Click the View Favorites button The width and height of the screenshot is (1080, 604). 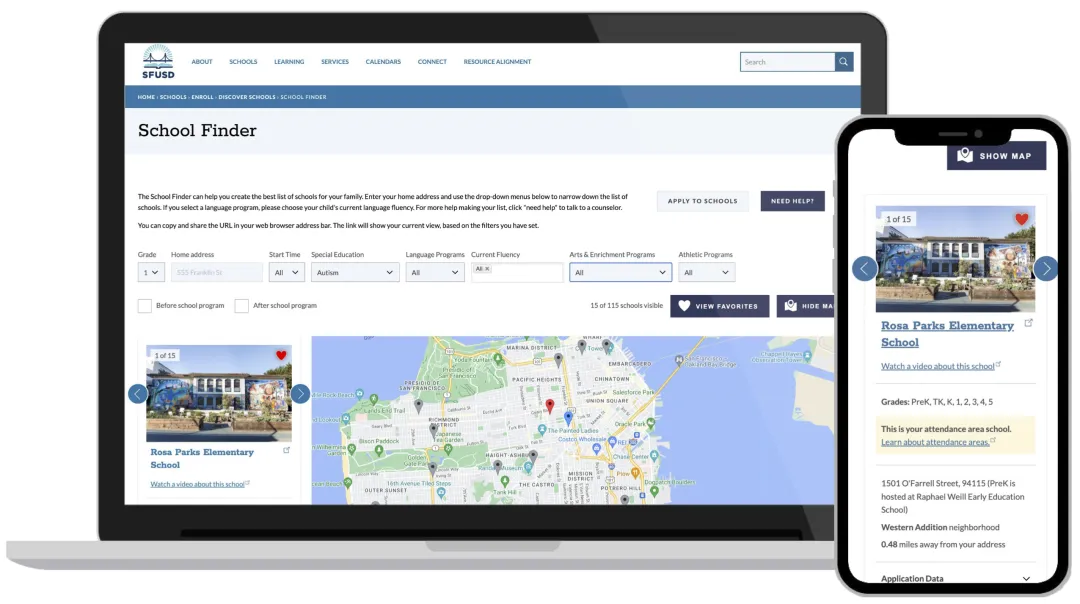(x=718, y=306)
